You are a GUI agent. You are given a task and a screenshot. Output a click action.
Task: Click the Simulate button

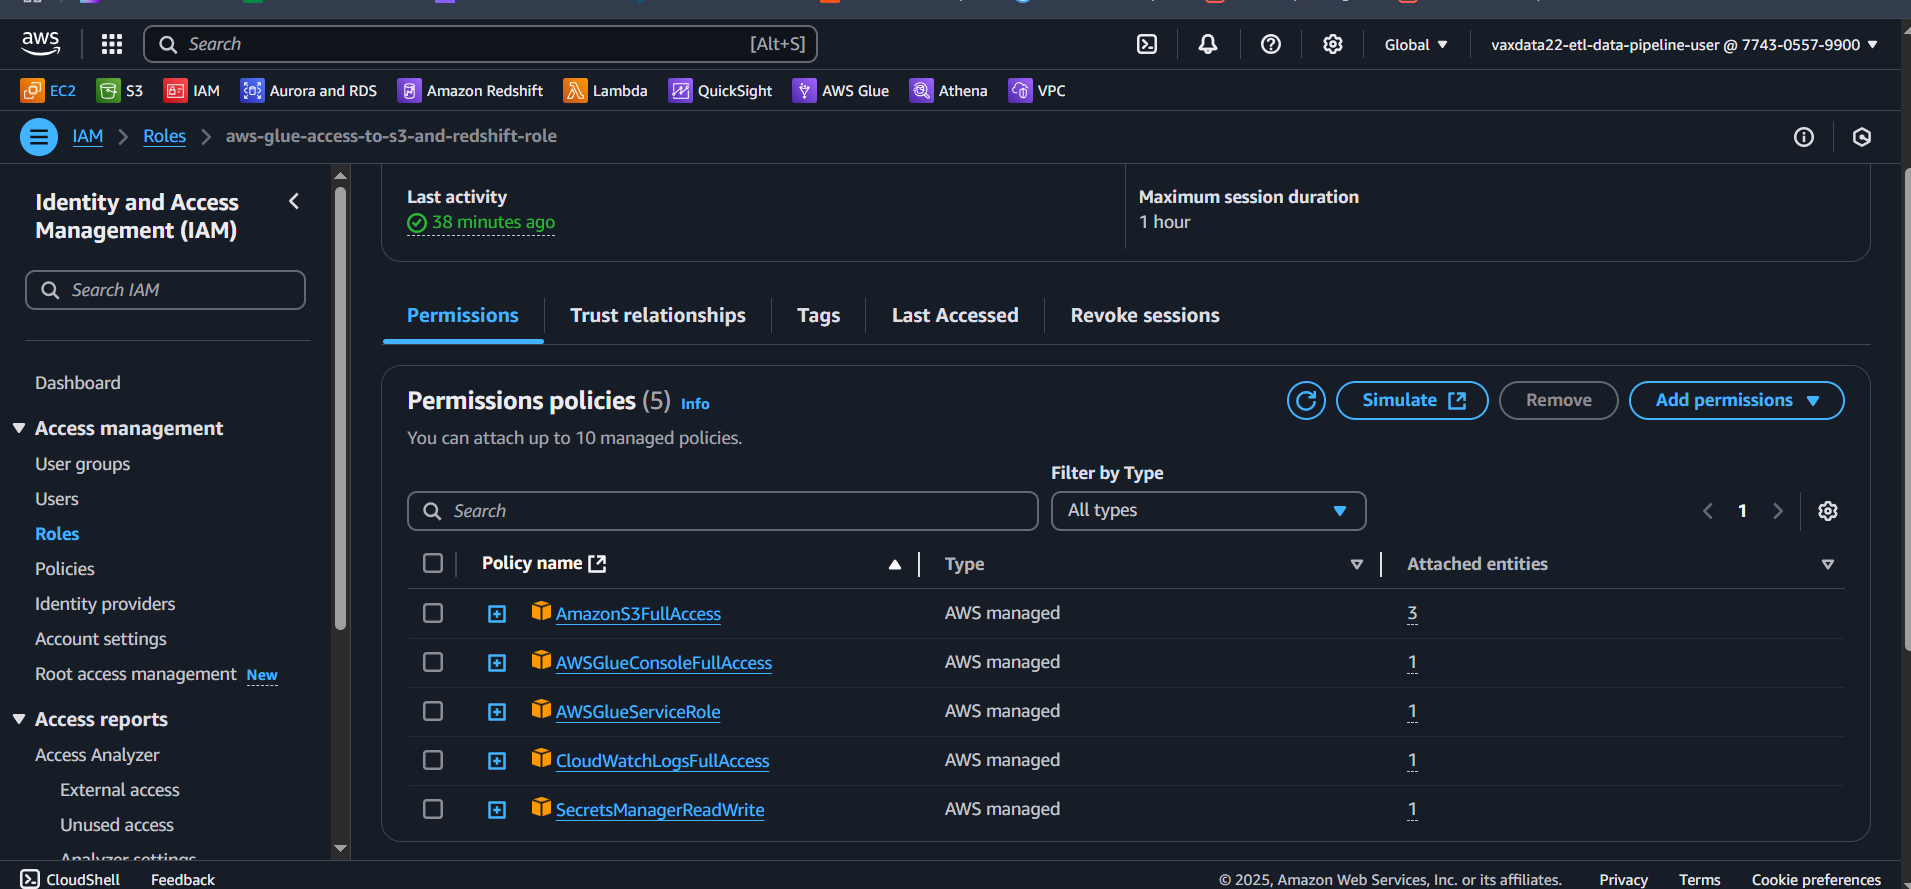click(1412, 401)
